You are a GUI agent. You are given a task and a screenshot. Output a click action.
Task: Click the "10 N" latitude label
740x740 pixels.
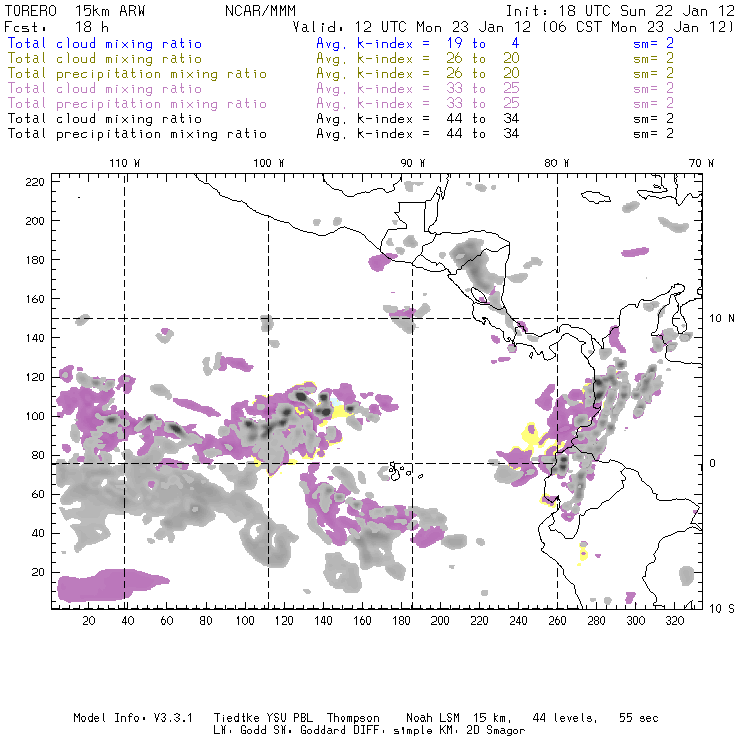[x=722, y=319]
